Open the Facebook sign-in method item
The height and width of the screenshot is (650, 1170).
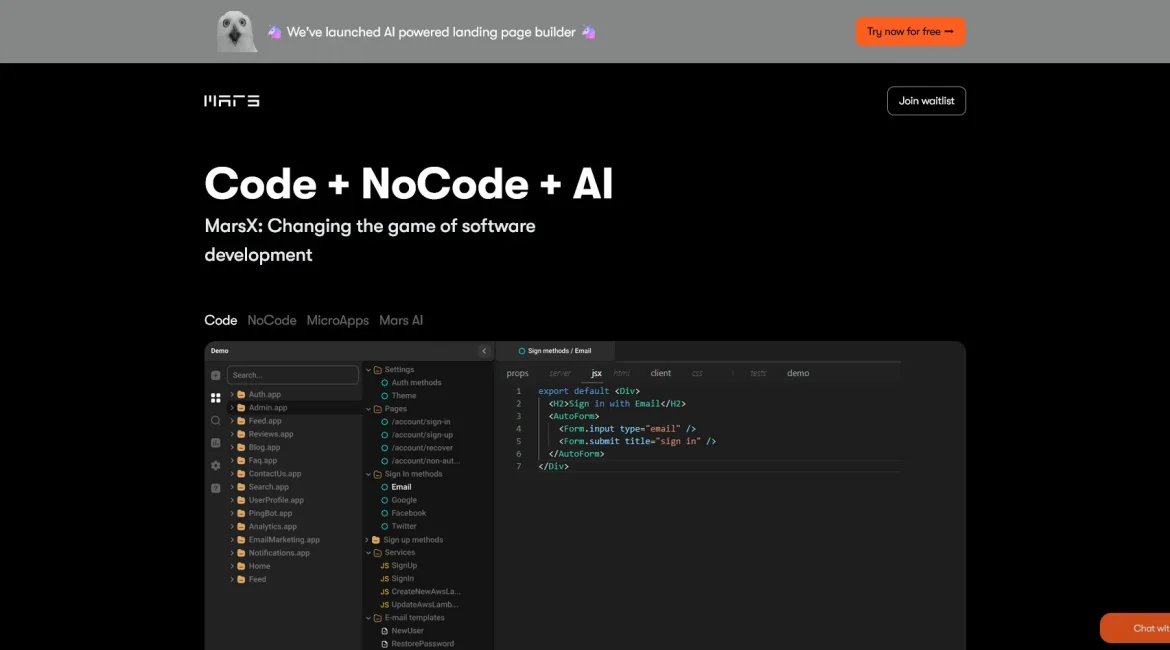404,513
